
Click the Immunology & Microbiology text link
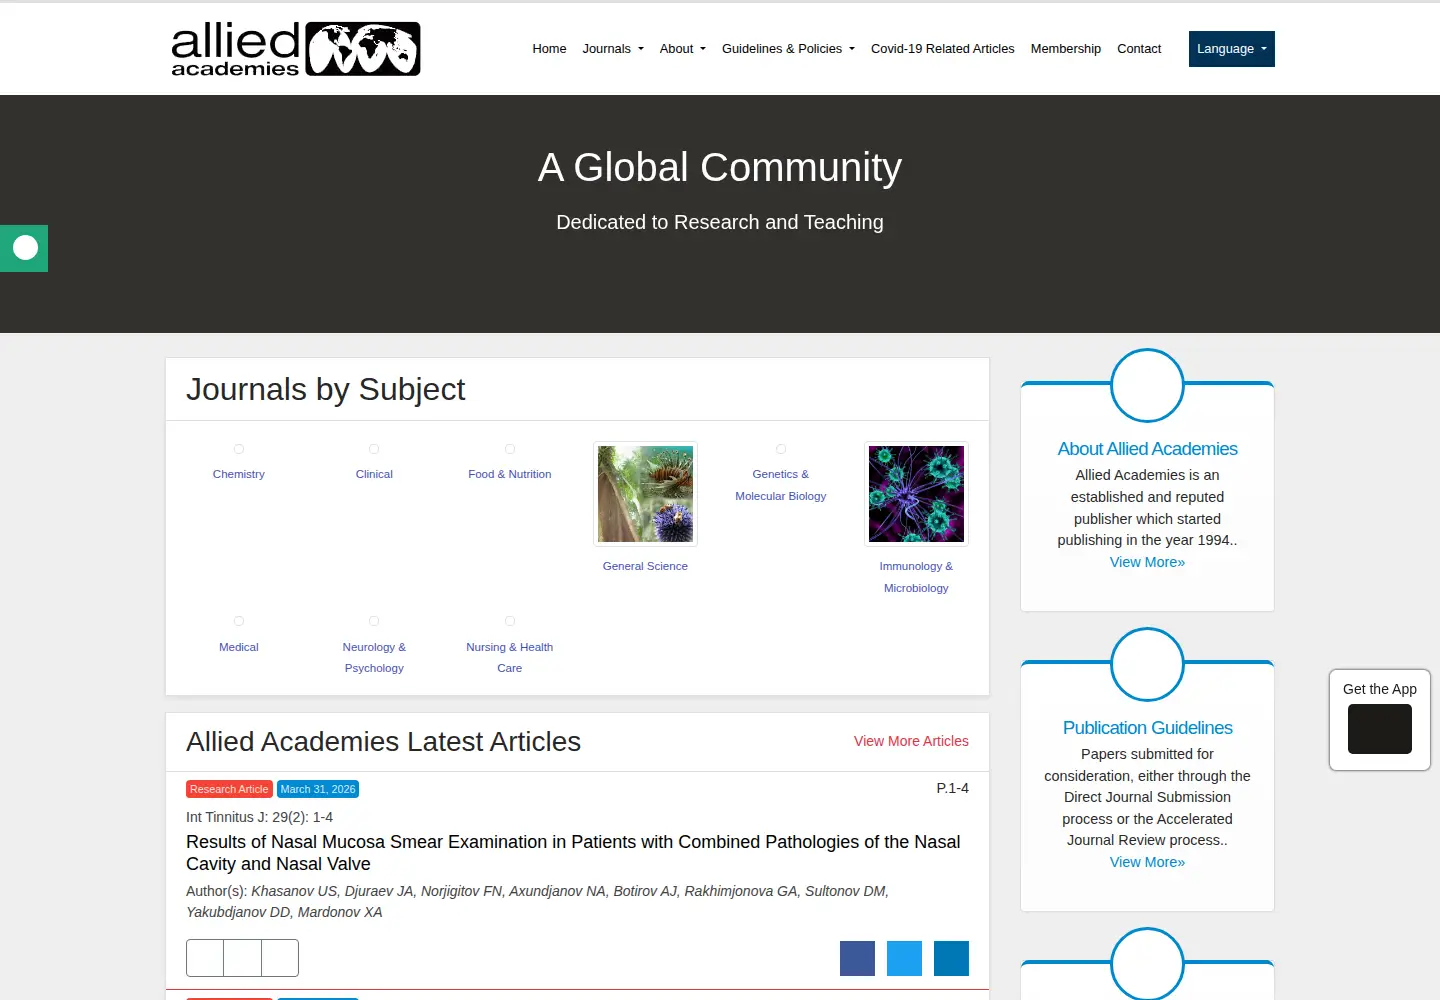point(916,577)
